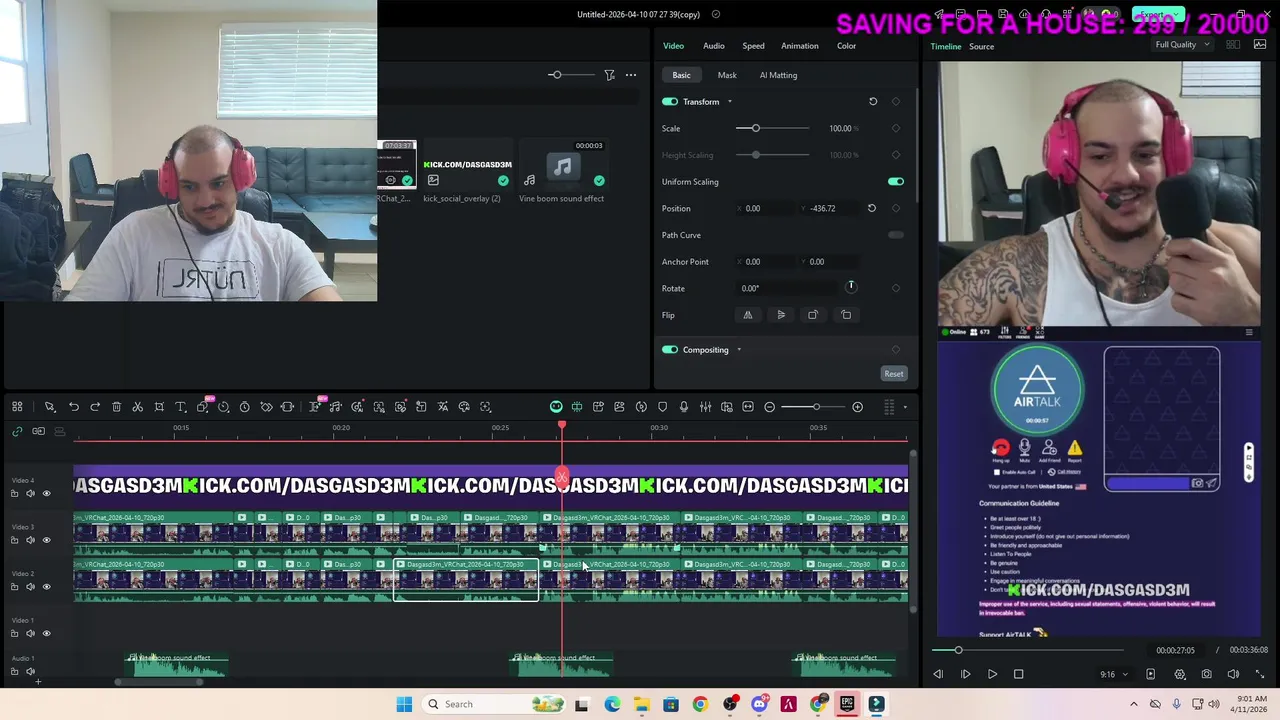
Task: Collapse the Transform section arrow
Action: point(729,102)
